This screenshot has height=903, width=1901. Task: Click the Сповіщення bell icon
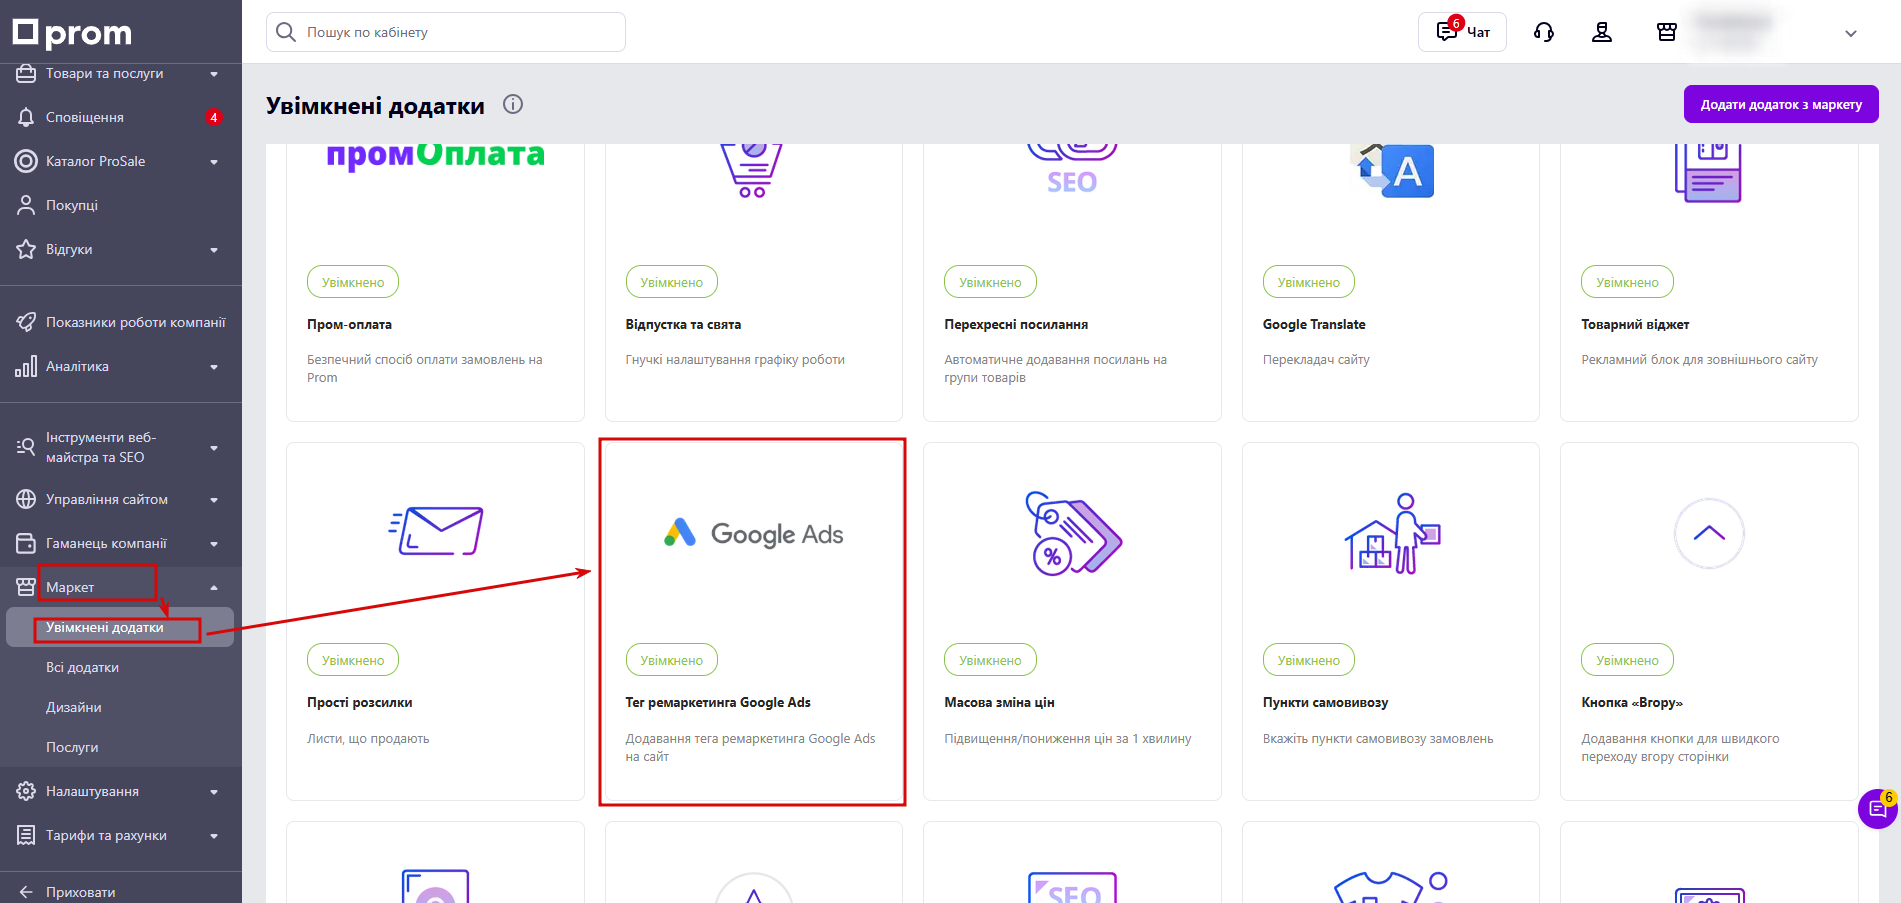coord(26,118)
